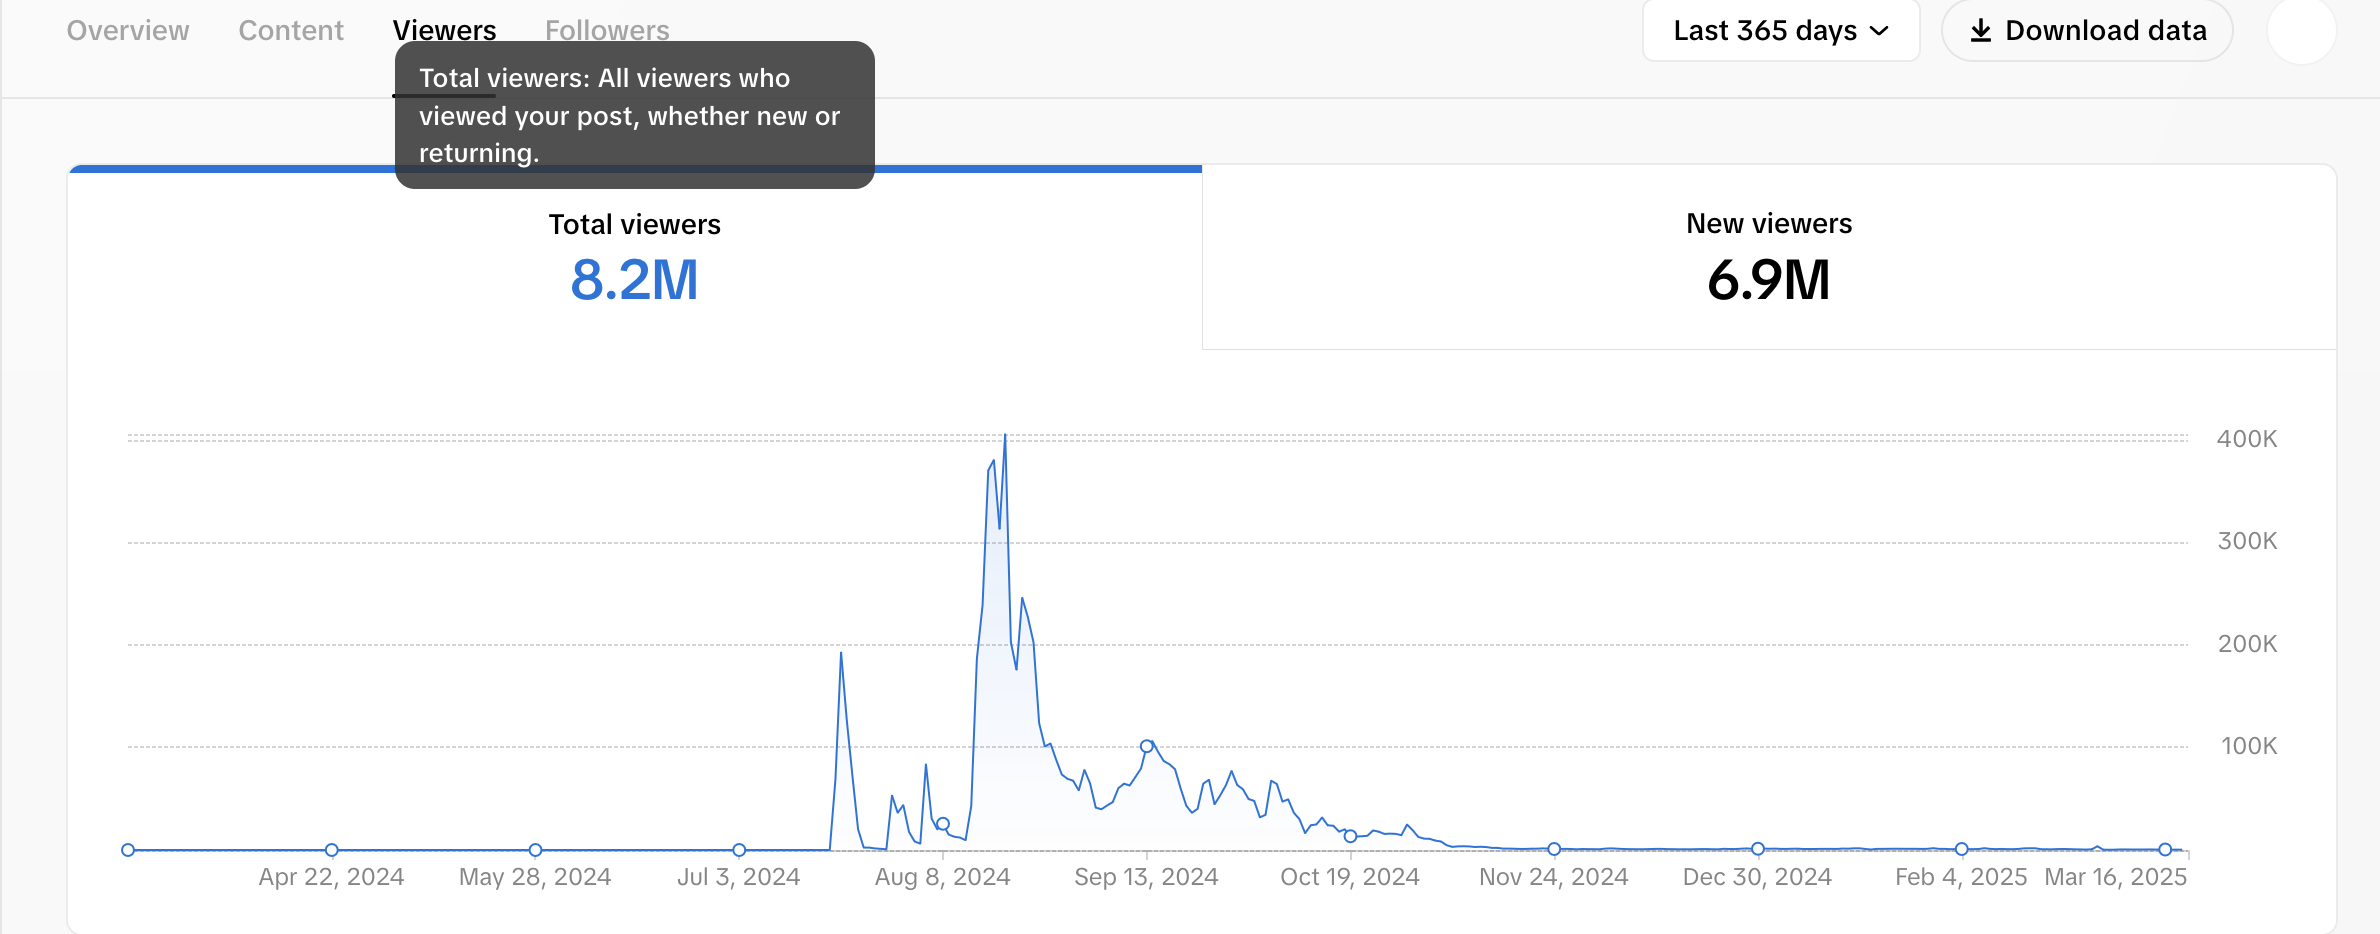Viewport: 2380px width, 934px height.
Task: Select the Aug 8, 2024 chart marker
Action: click(x=943, y=824)
